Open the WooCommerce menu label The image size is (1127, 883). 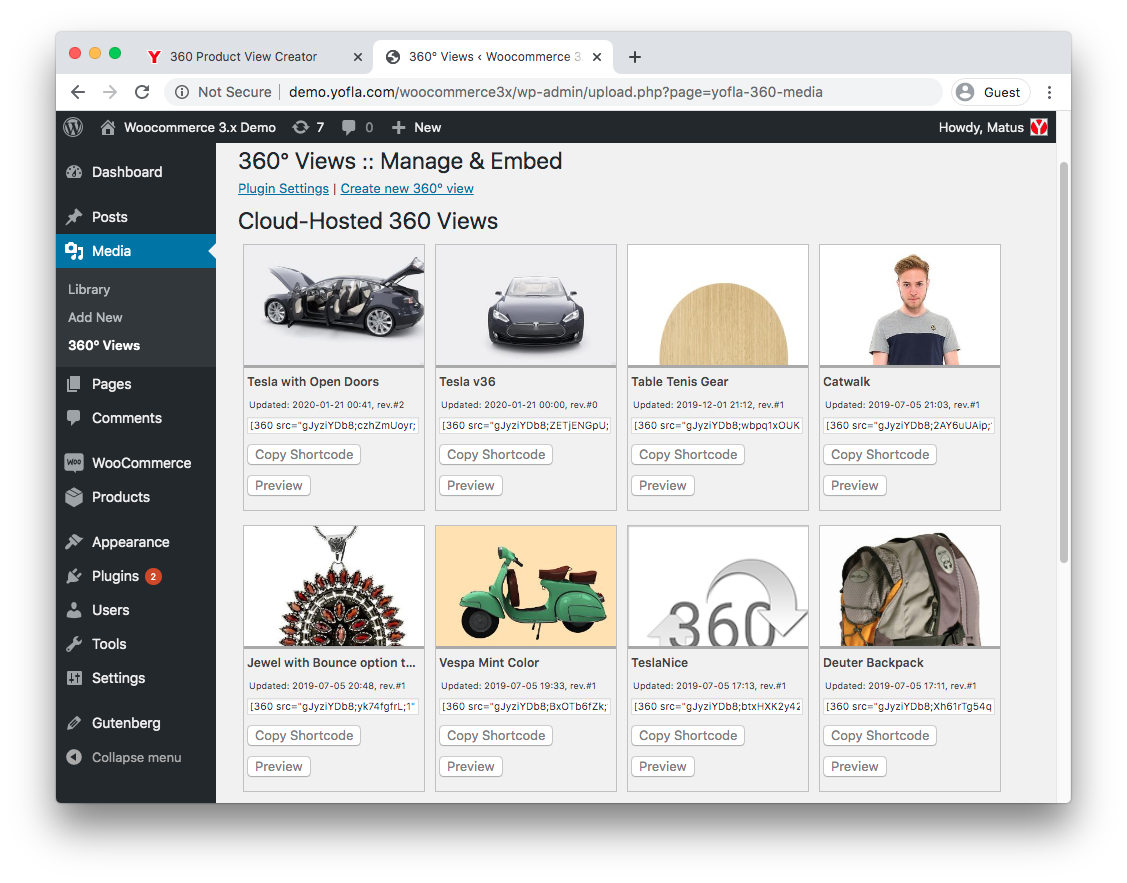click(142, 463)
